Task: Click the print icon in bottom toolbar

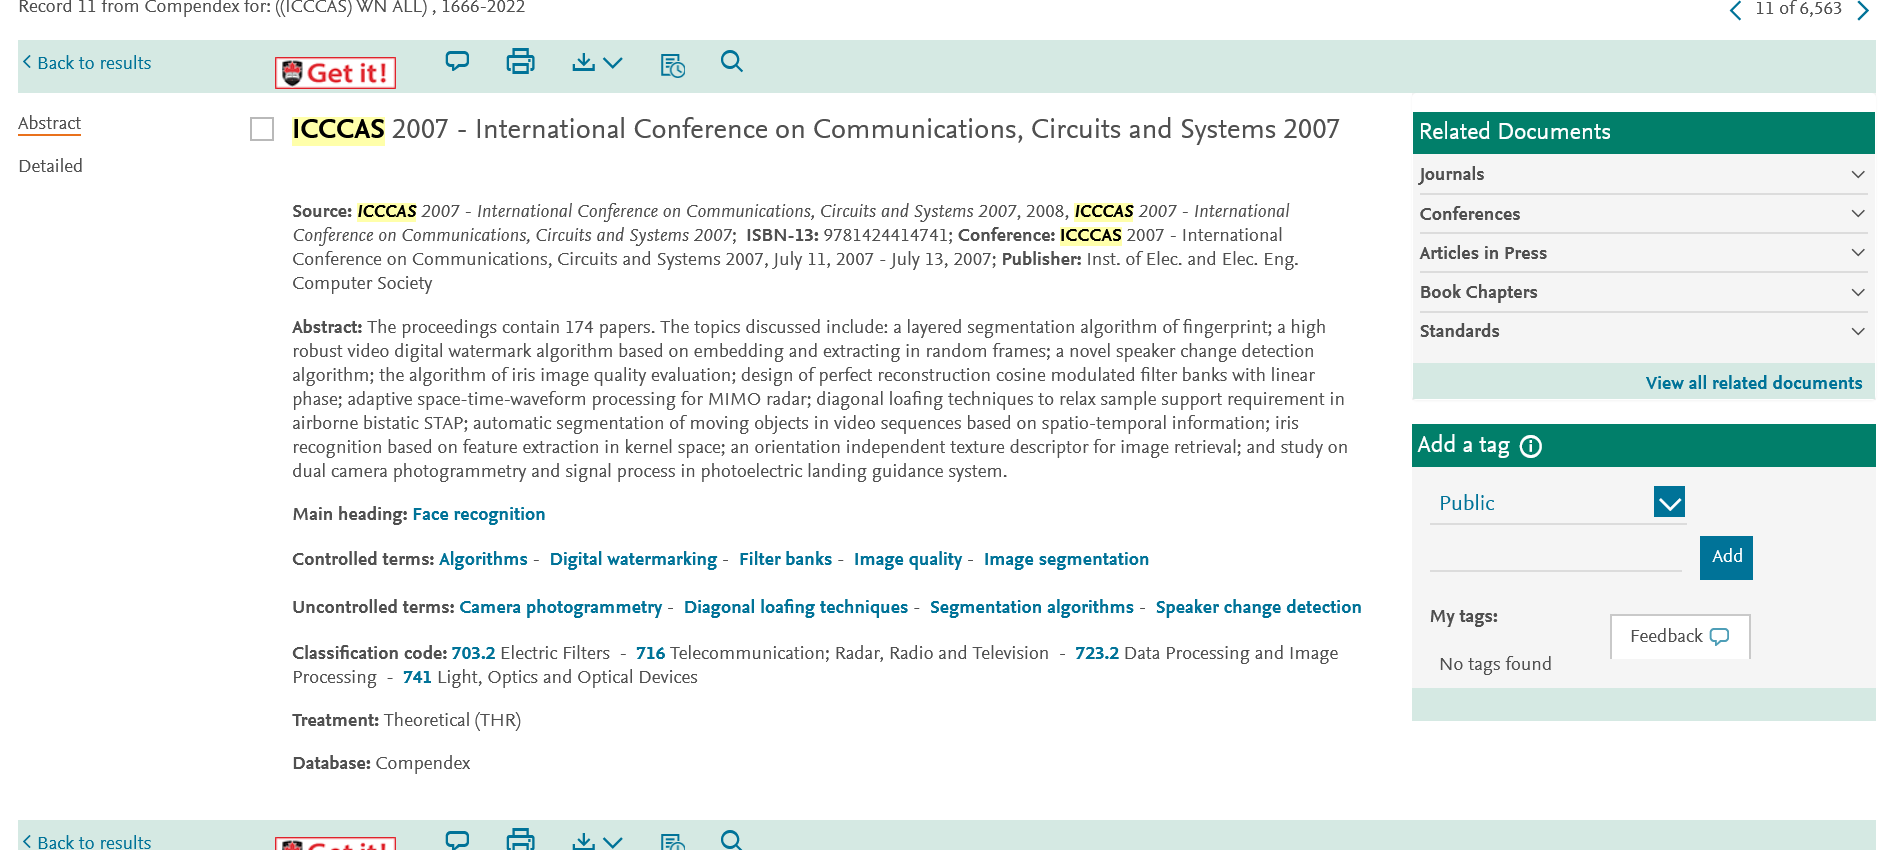Action: click(520, 839)
